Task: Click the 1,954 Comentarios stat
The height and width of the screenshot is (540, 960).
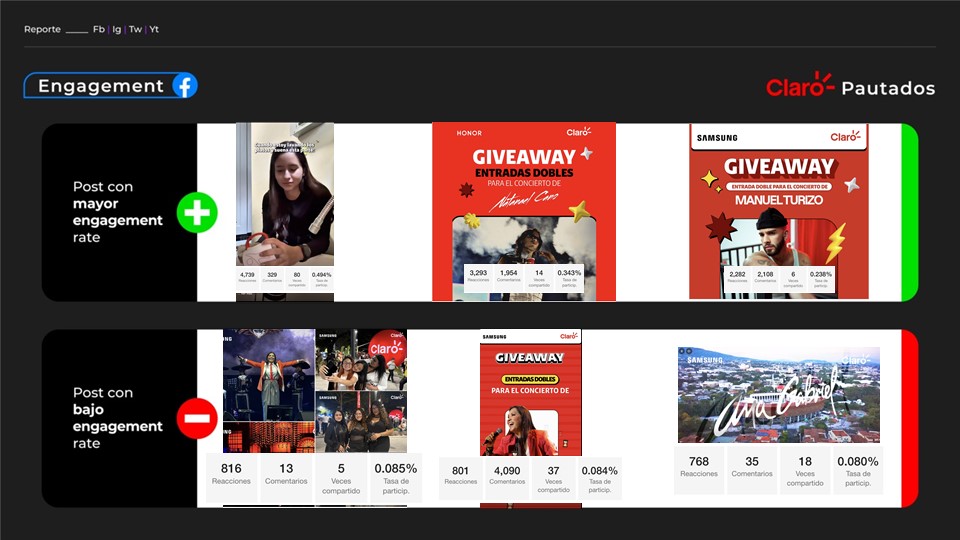Action: pyautogui.click(x=509, y=277)
